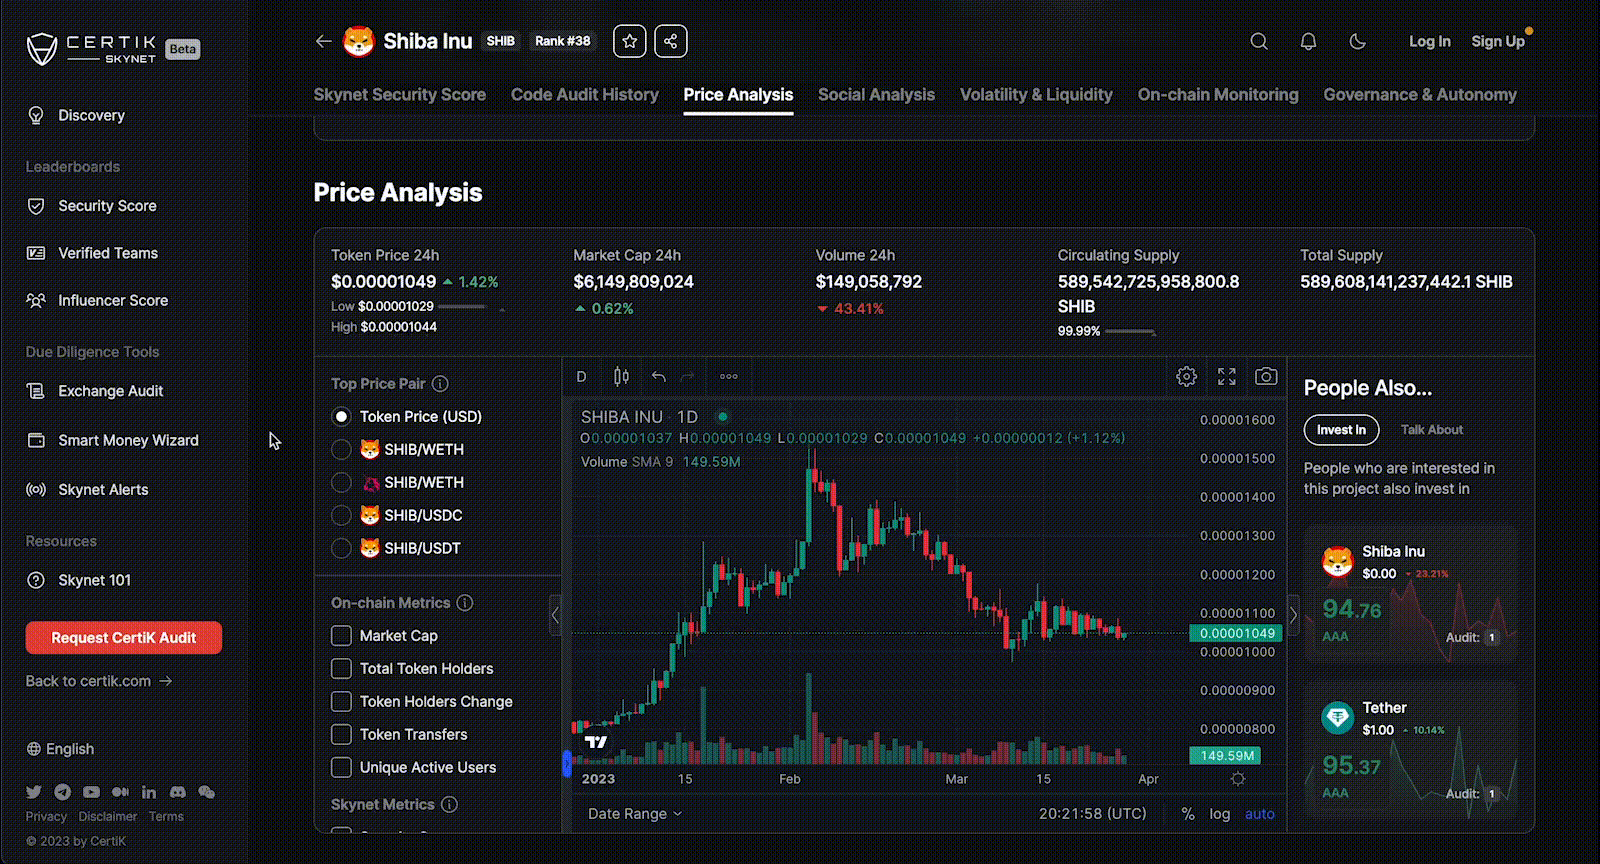Enter fullscreen chart mode
The image size is (1600, 864).
click(x=1227, y=376)
